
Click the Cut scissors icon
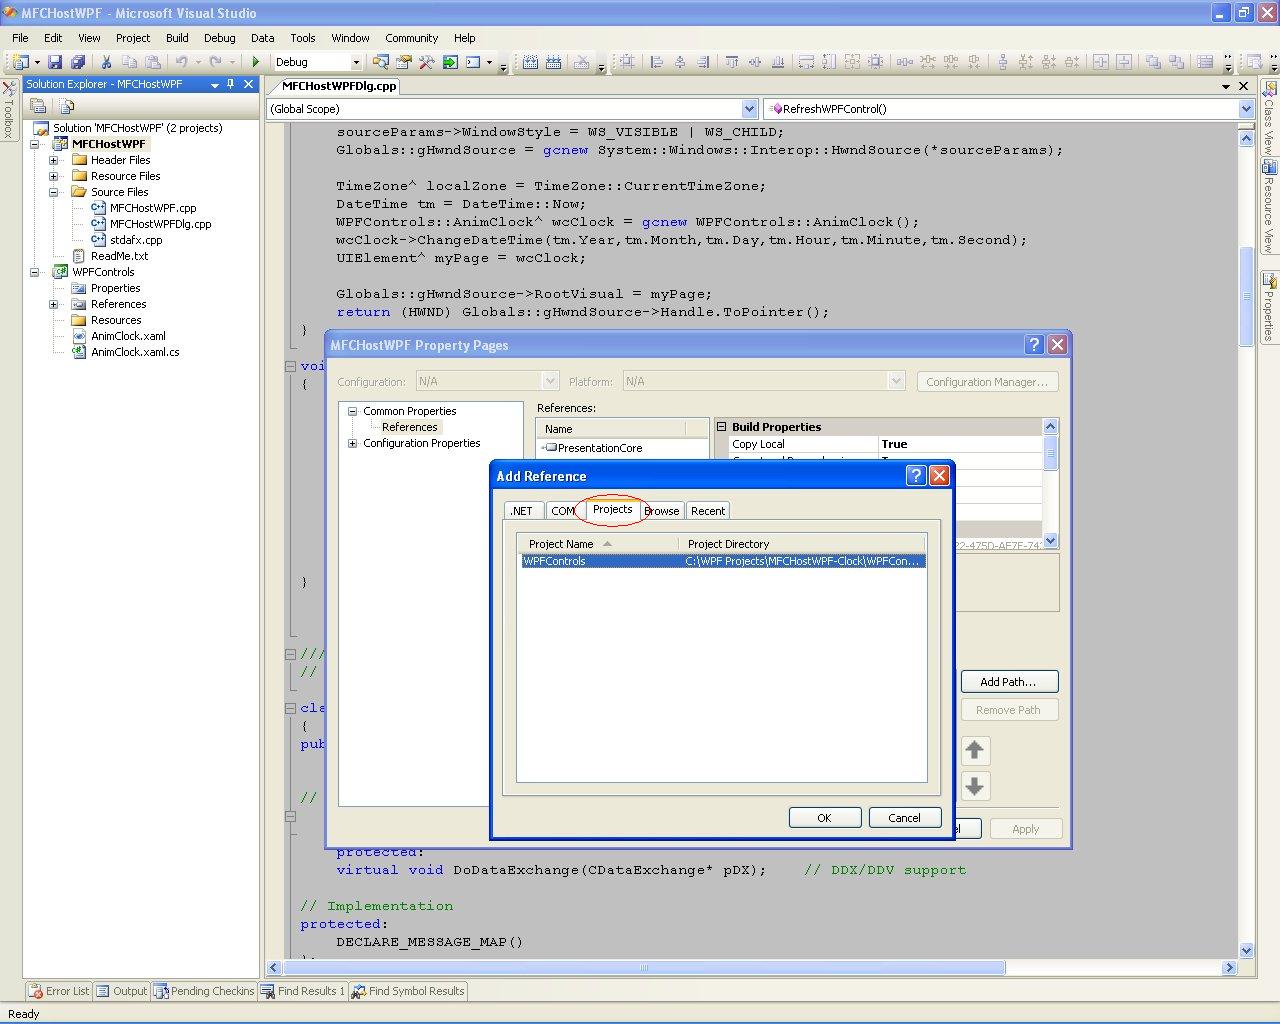(x=106, y=62)
